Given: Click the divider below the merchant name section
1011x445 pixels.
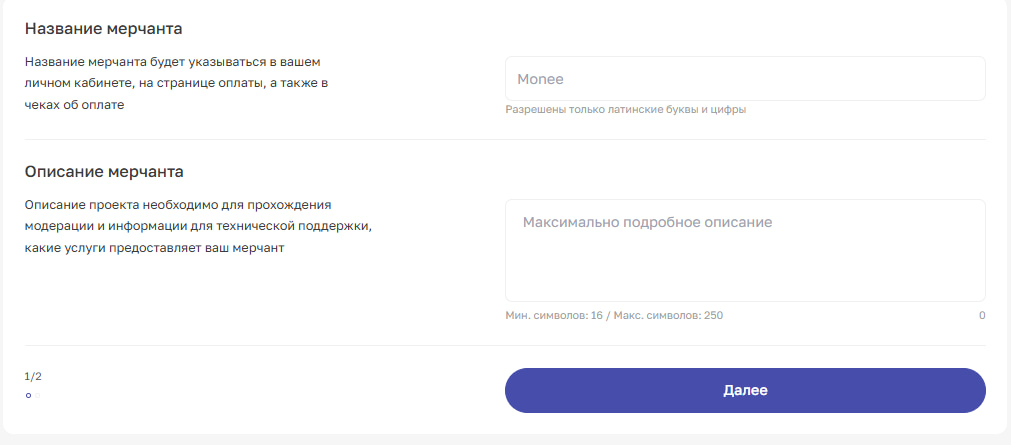Looking at the screenshot, I should pyautogui.click(x=505, y=139).
